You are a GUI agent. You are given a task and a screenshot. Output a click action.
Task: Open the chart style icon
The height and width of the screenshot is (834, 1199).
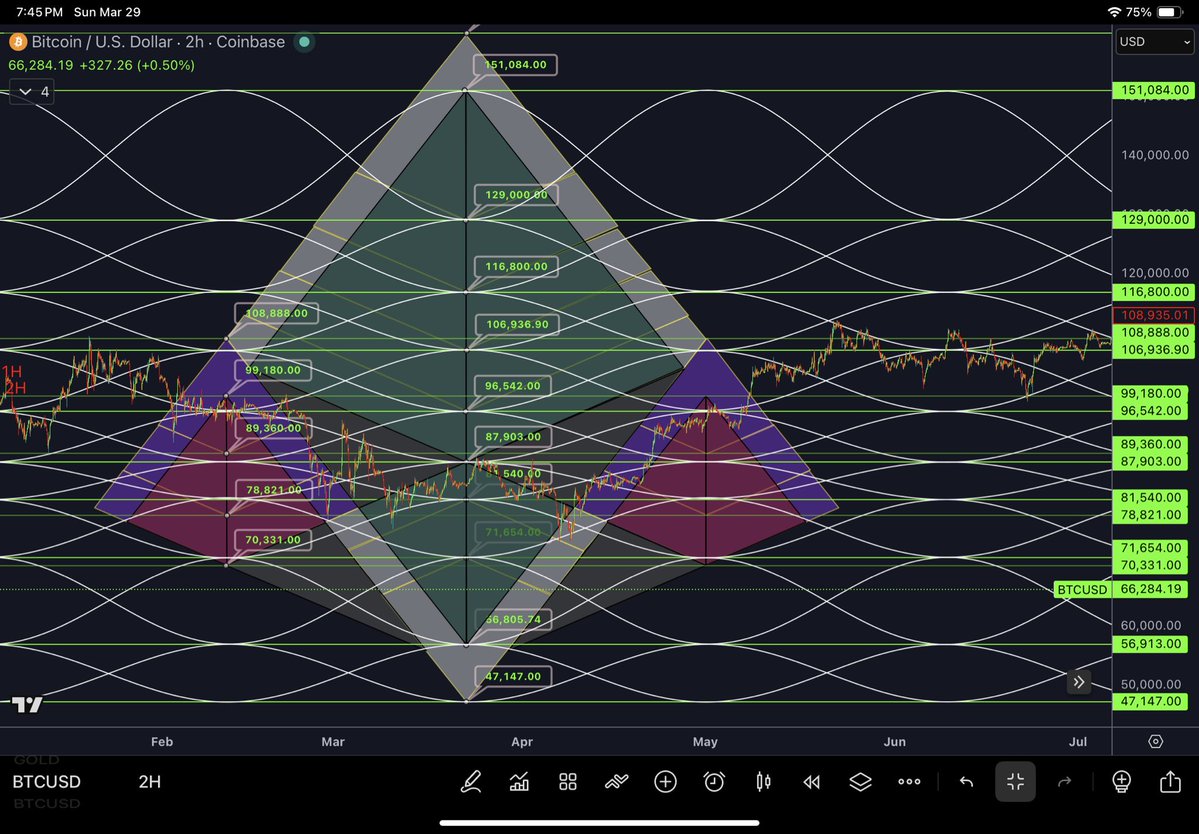pyautogui.click(x=519, y=781)
